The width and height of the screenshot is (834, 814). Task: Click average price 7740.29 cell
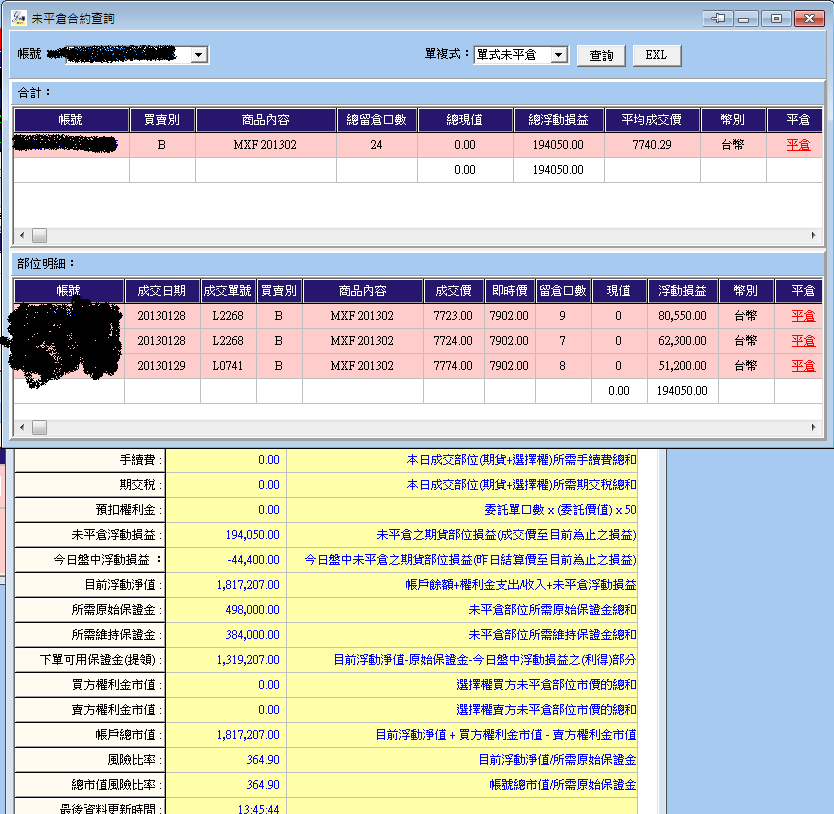point(652,145)
